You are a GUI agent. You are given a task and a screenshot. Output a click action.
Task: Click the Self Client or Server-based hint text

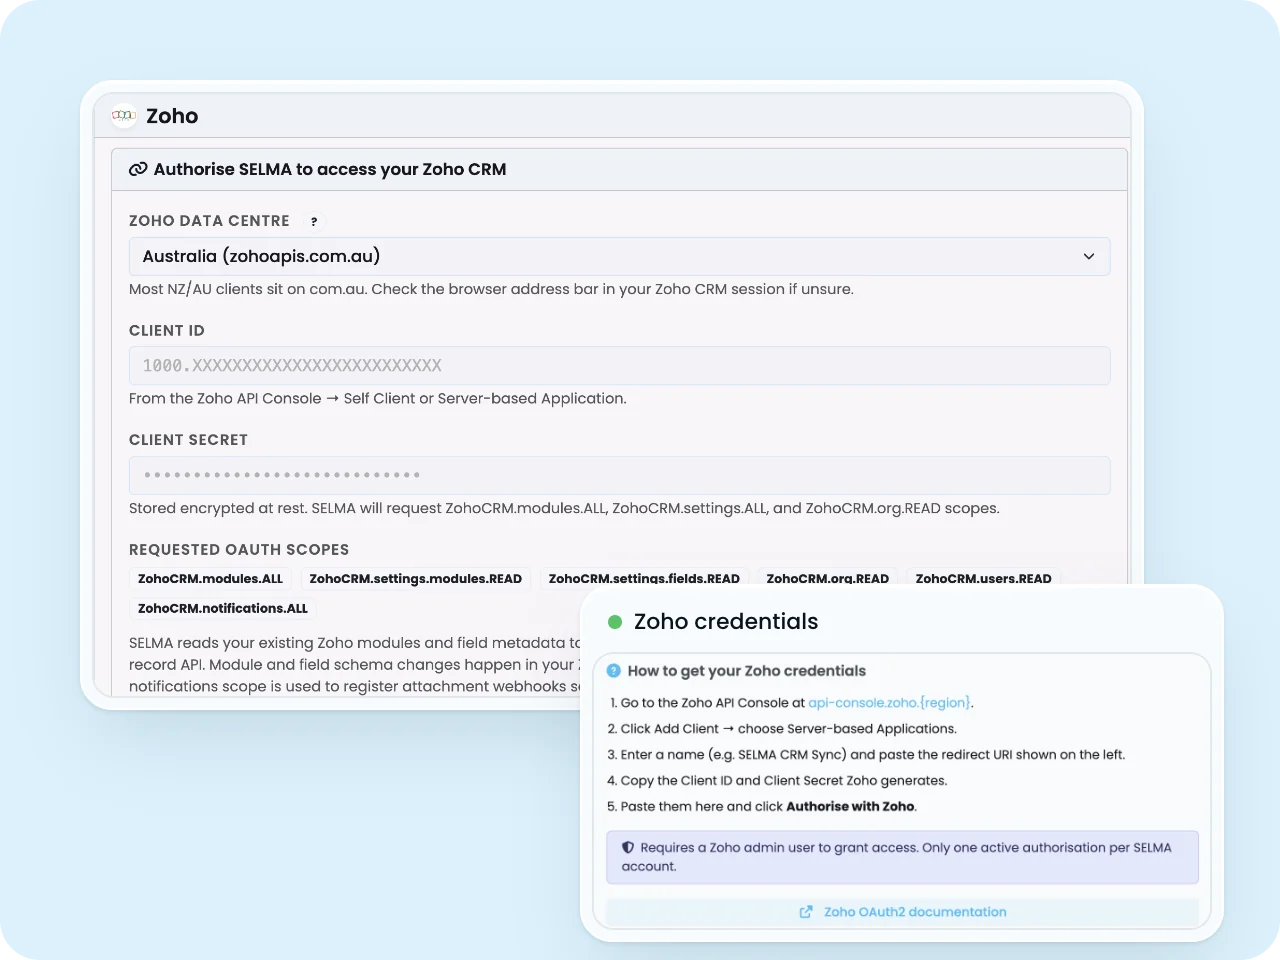(x=378, y=398)
